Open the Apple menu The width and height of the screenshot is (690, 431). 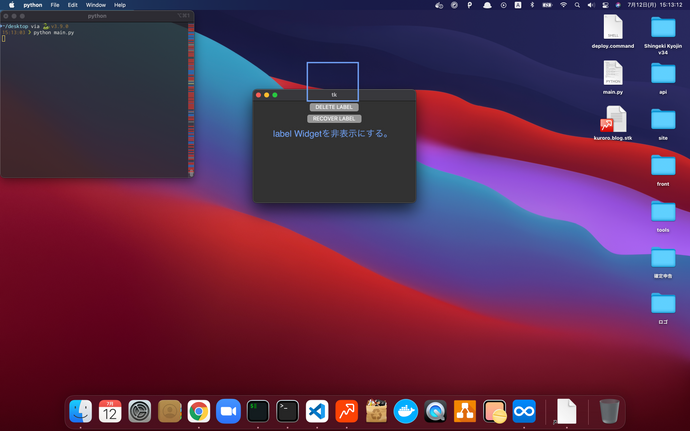click(x=11, y=5)
